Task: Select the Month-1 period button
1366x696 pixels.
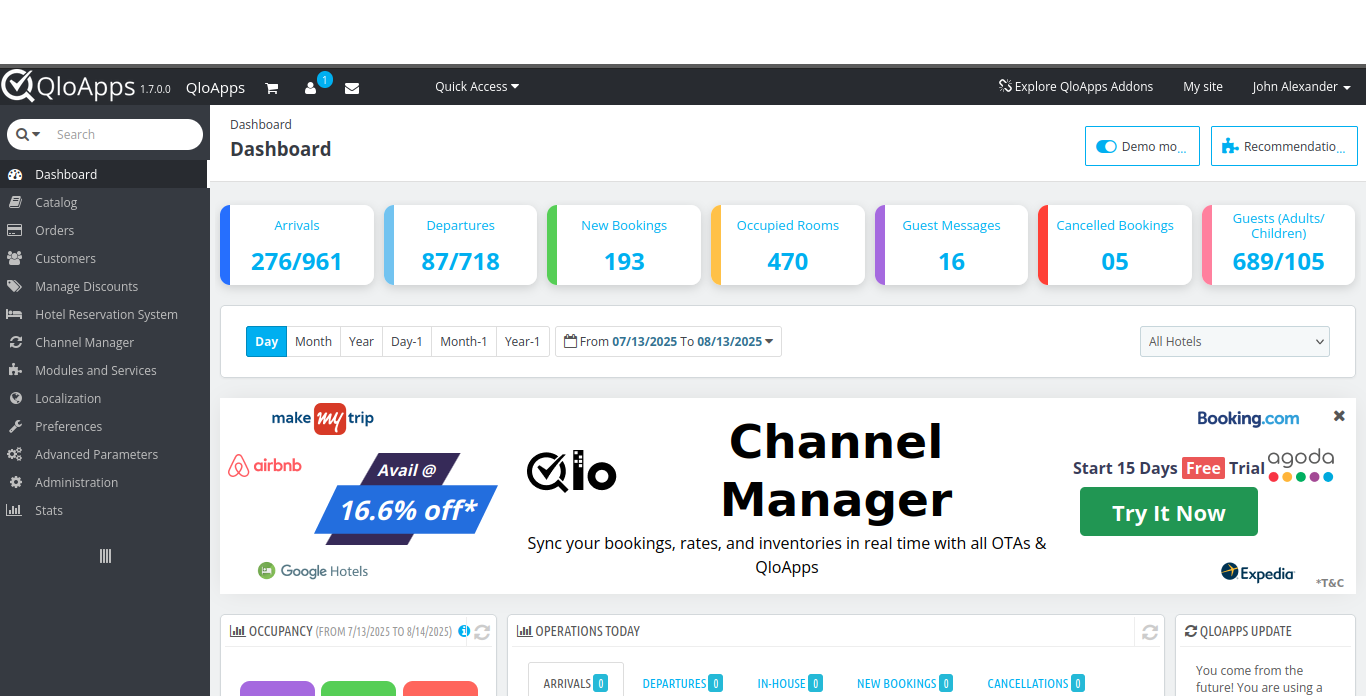Action: [x=464, y=341]
